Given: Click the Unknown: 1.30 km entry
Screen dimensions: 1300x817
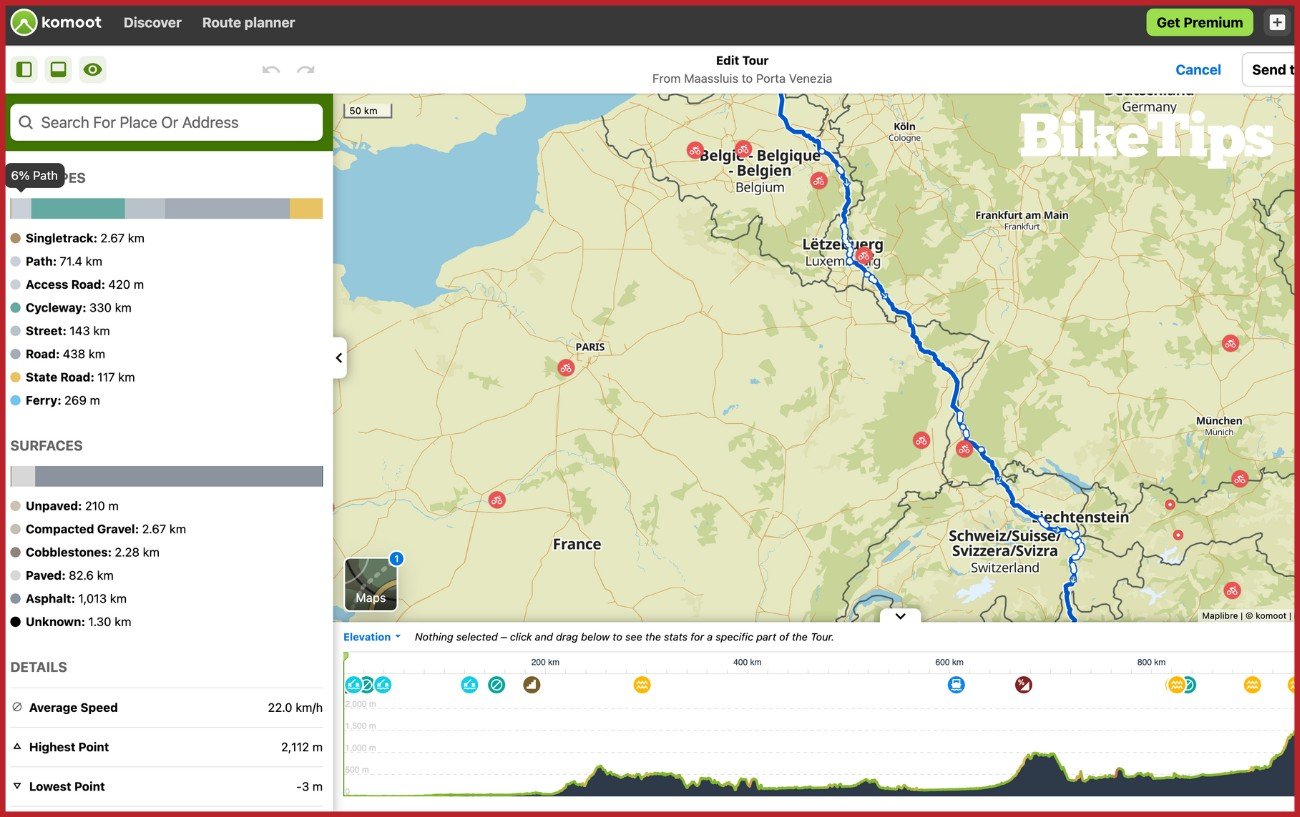Looking at the screenshot, I should 71,621.
